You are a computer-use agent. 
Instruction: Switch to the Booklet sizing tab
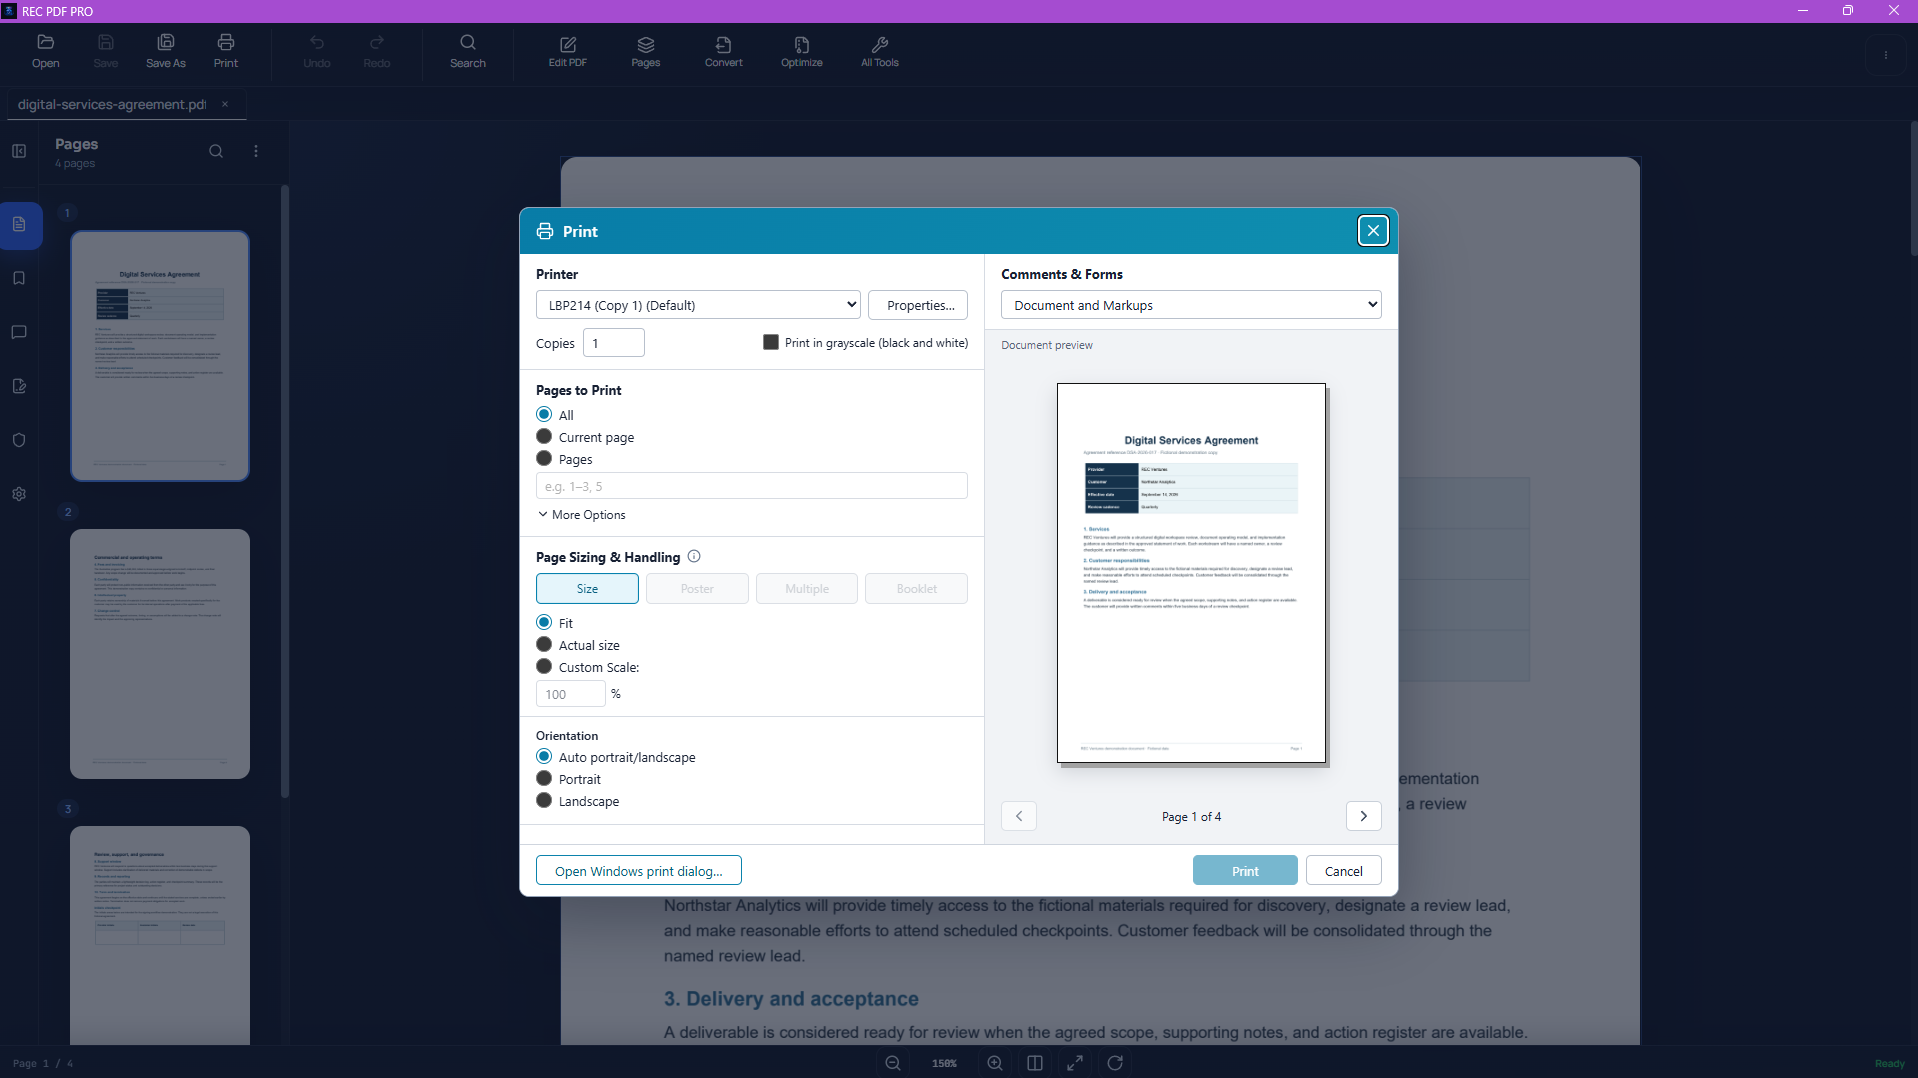coord(917,589)
